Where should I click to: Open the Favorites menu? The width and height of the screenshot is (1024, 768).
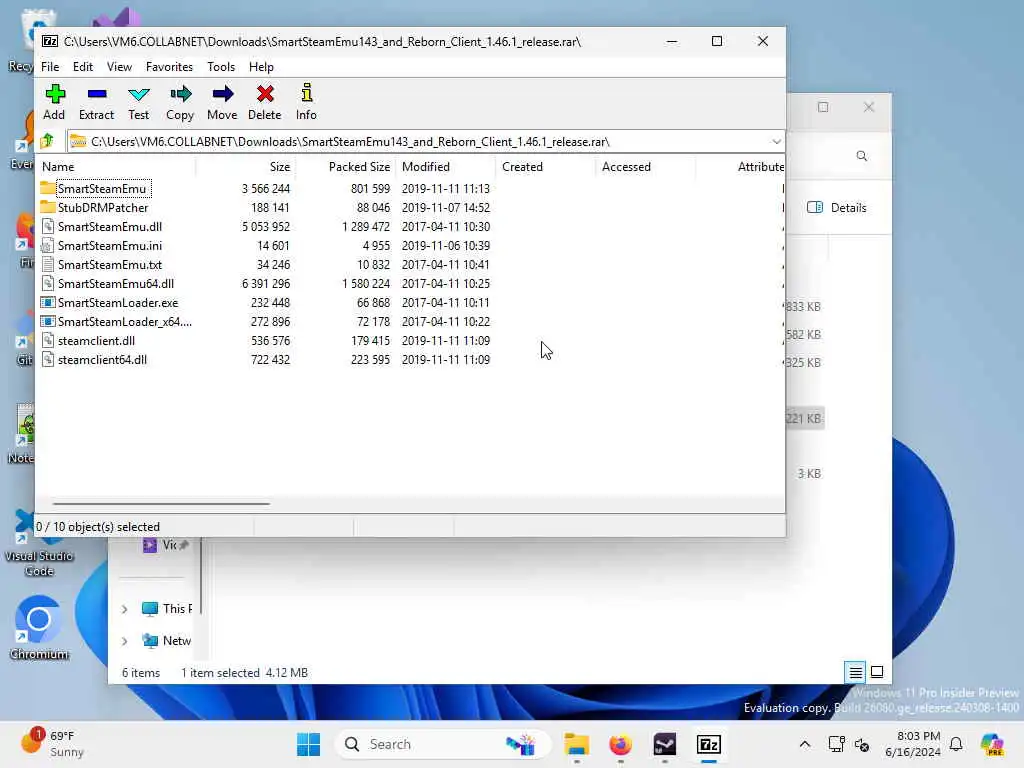pyautogui.click(x=169, y=67)
